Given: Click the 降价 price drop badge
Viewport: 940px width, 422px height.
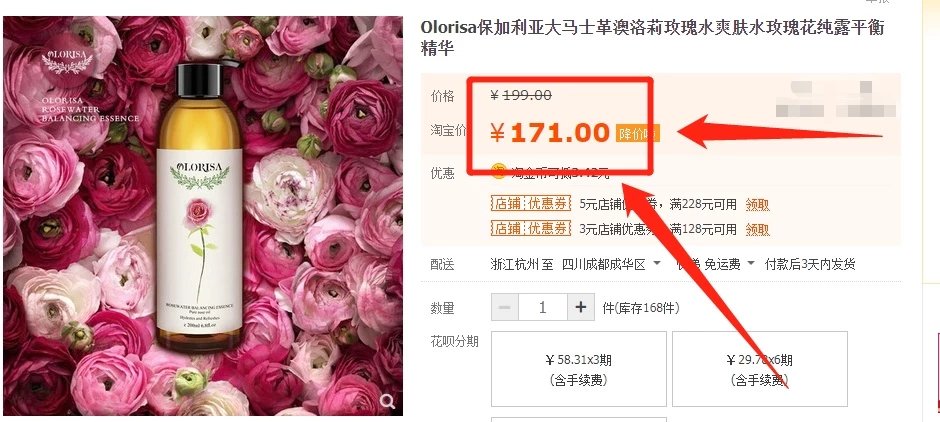Looking at the screenshot, I should tap(637, 134).
